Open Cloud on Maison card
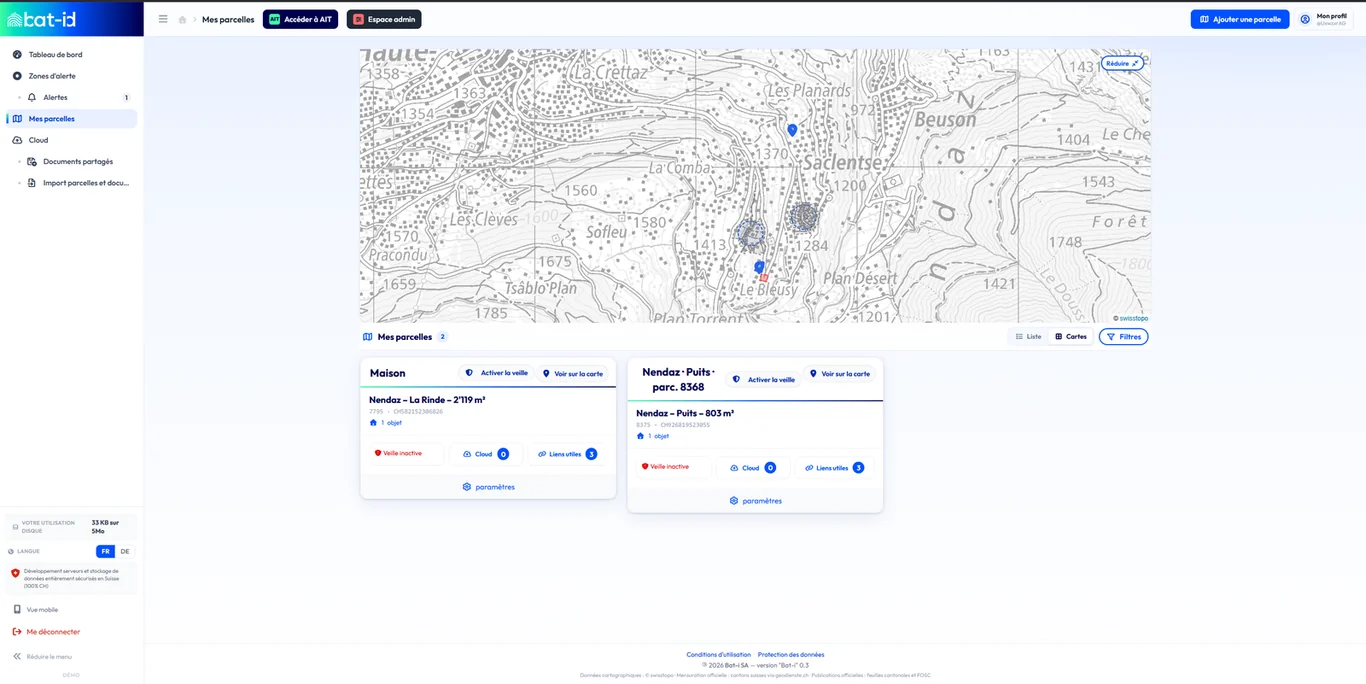 coord(486,454)
